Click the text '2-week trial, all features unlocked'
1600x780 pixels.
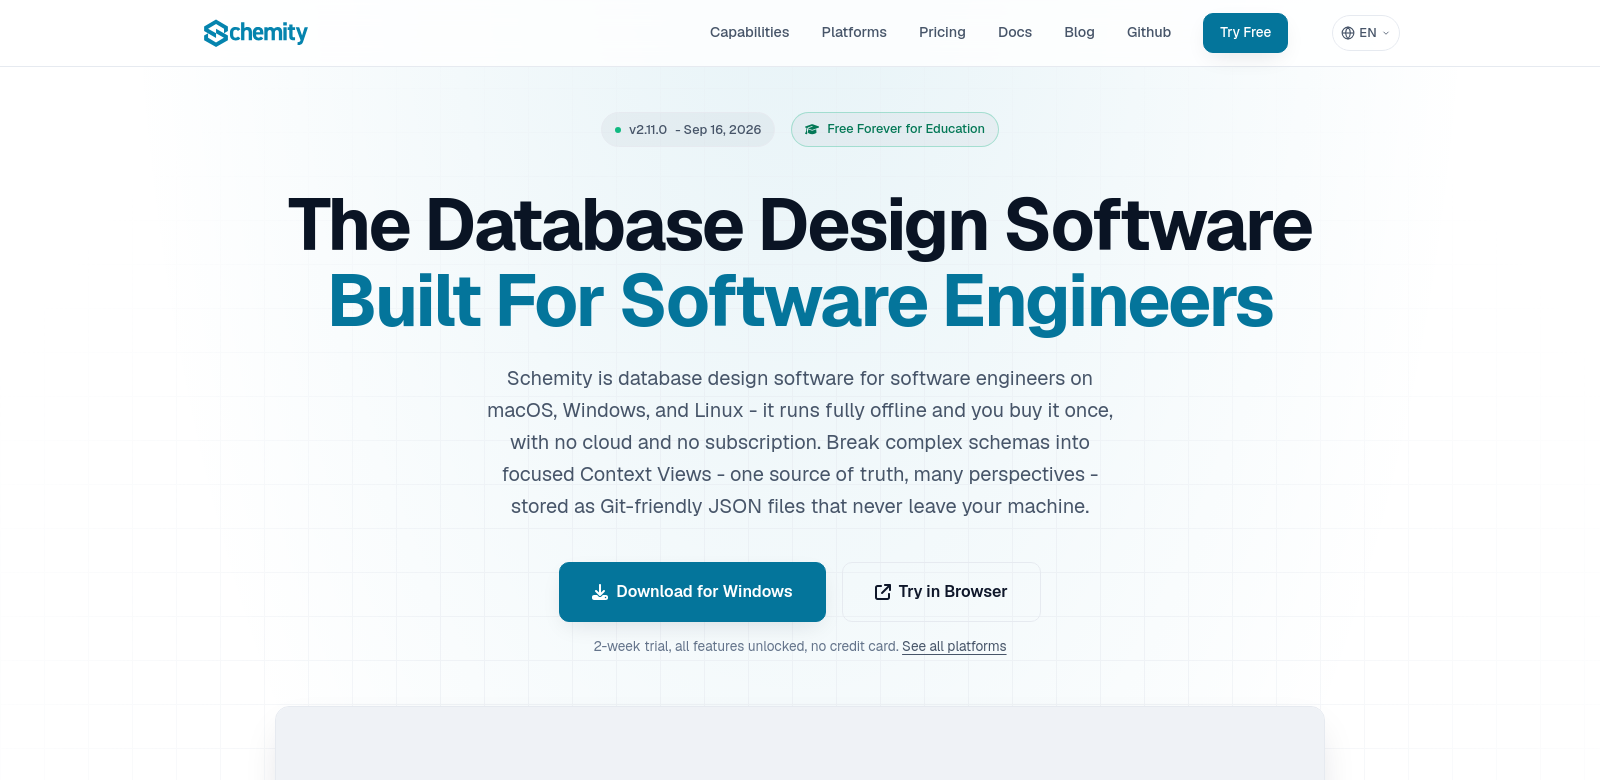[700, 646]
